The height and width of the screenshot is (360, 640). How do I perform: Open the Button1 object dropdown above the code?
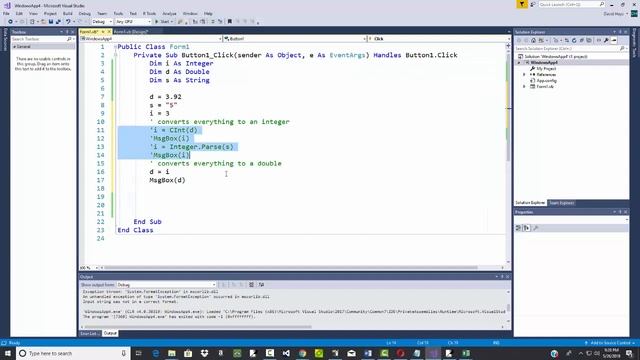(294, 39)
